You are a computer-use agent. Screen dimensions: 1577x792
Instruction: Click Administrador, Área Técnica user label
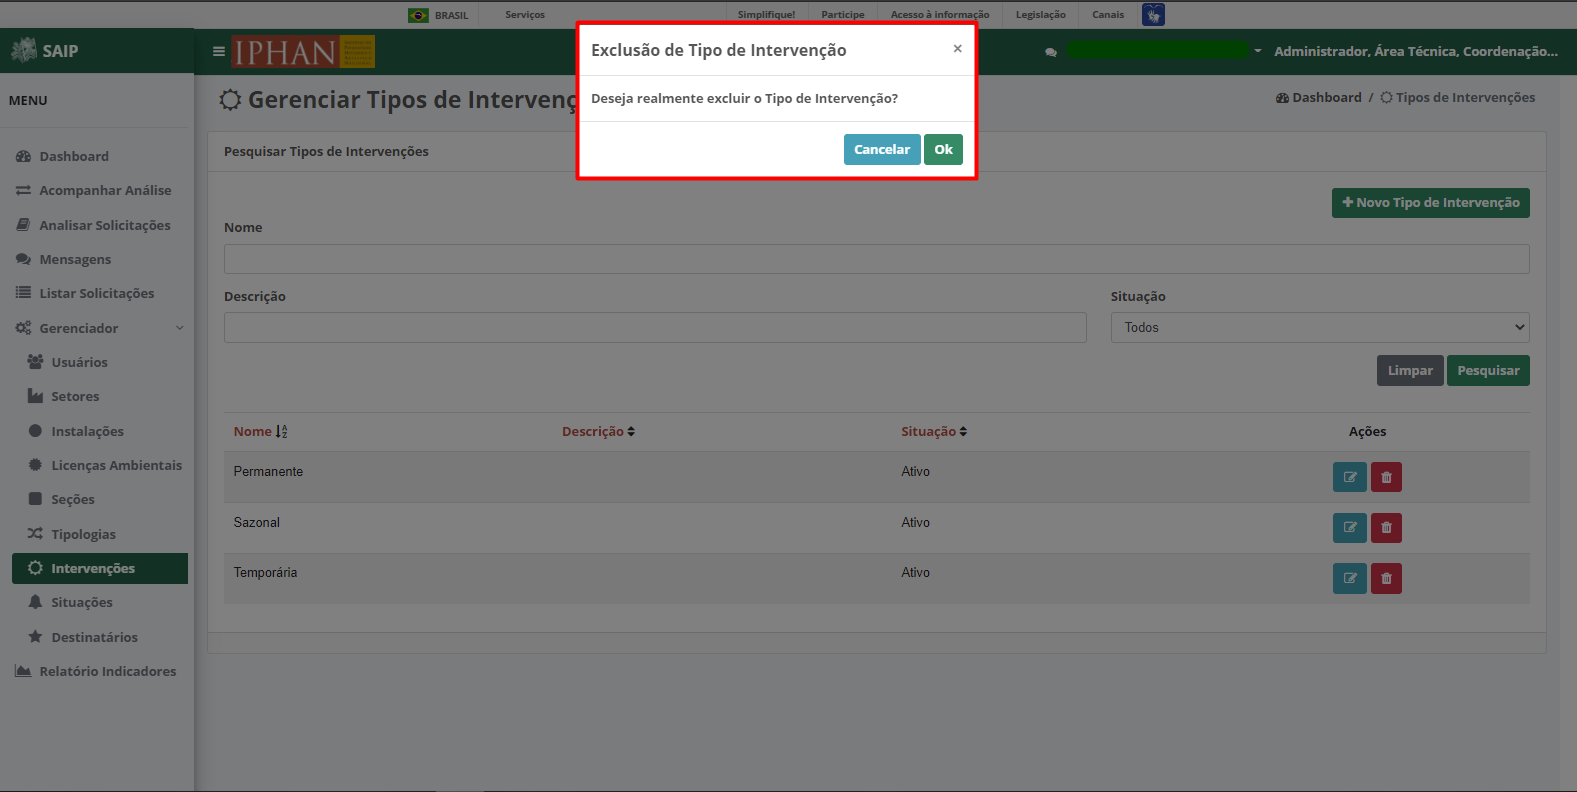click(x=1416, y=51)
